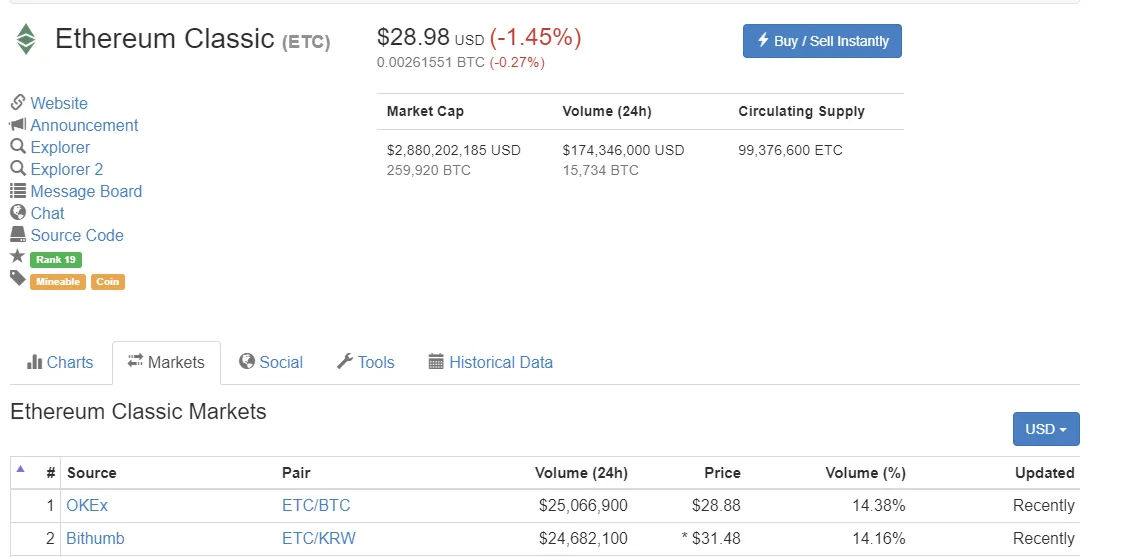The height and width of the screenshot is (557, 1132).
Task: Sort markets by the Volume (24h) header
Action: (581, 473)
